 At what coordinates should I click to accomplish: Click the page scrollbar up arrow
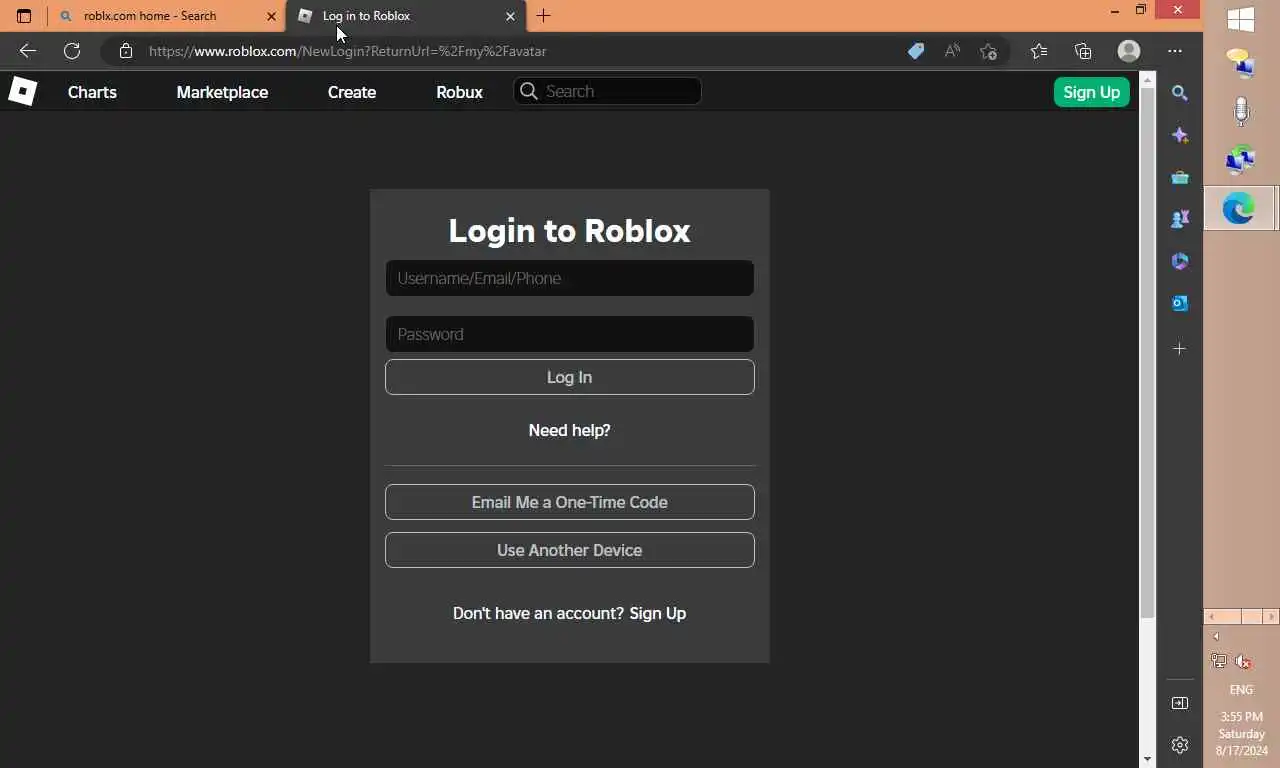click(x=1148, y=80)
